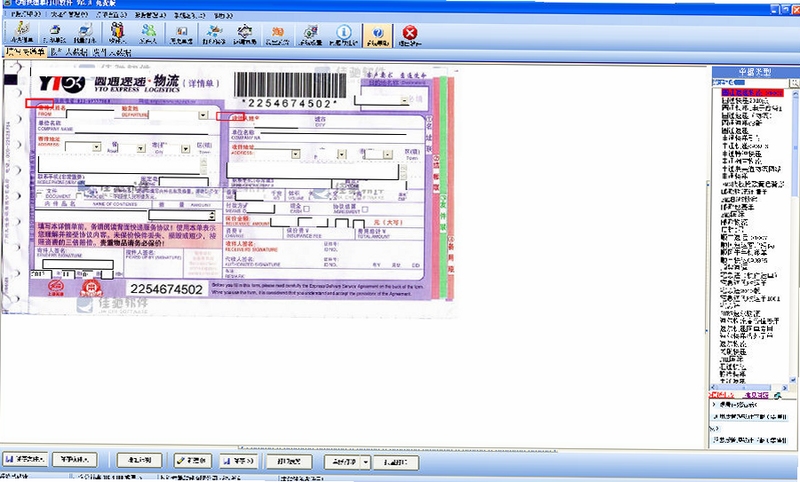Viewport: 800px width, 482px height.
Task: Click the template list horizontal scrollbar
Action: point(749,388)
